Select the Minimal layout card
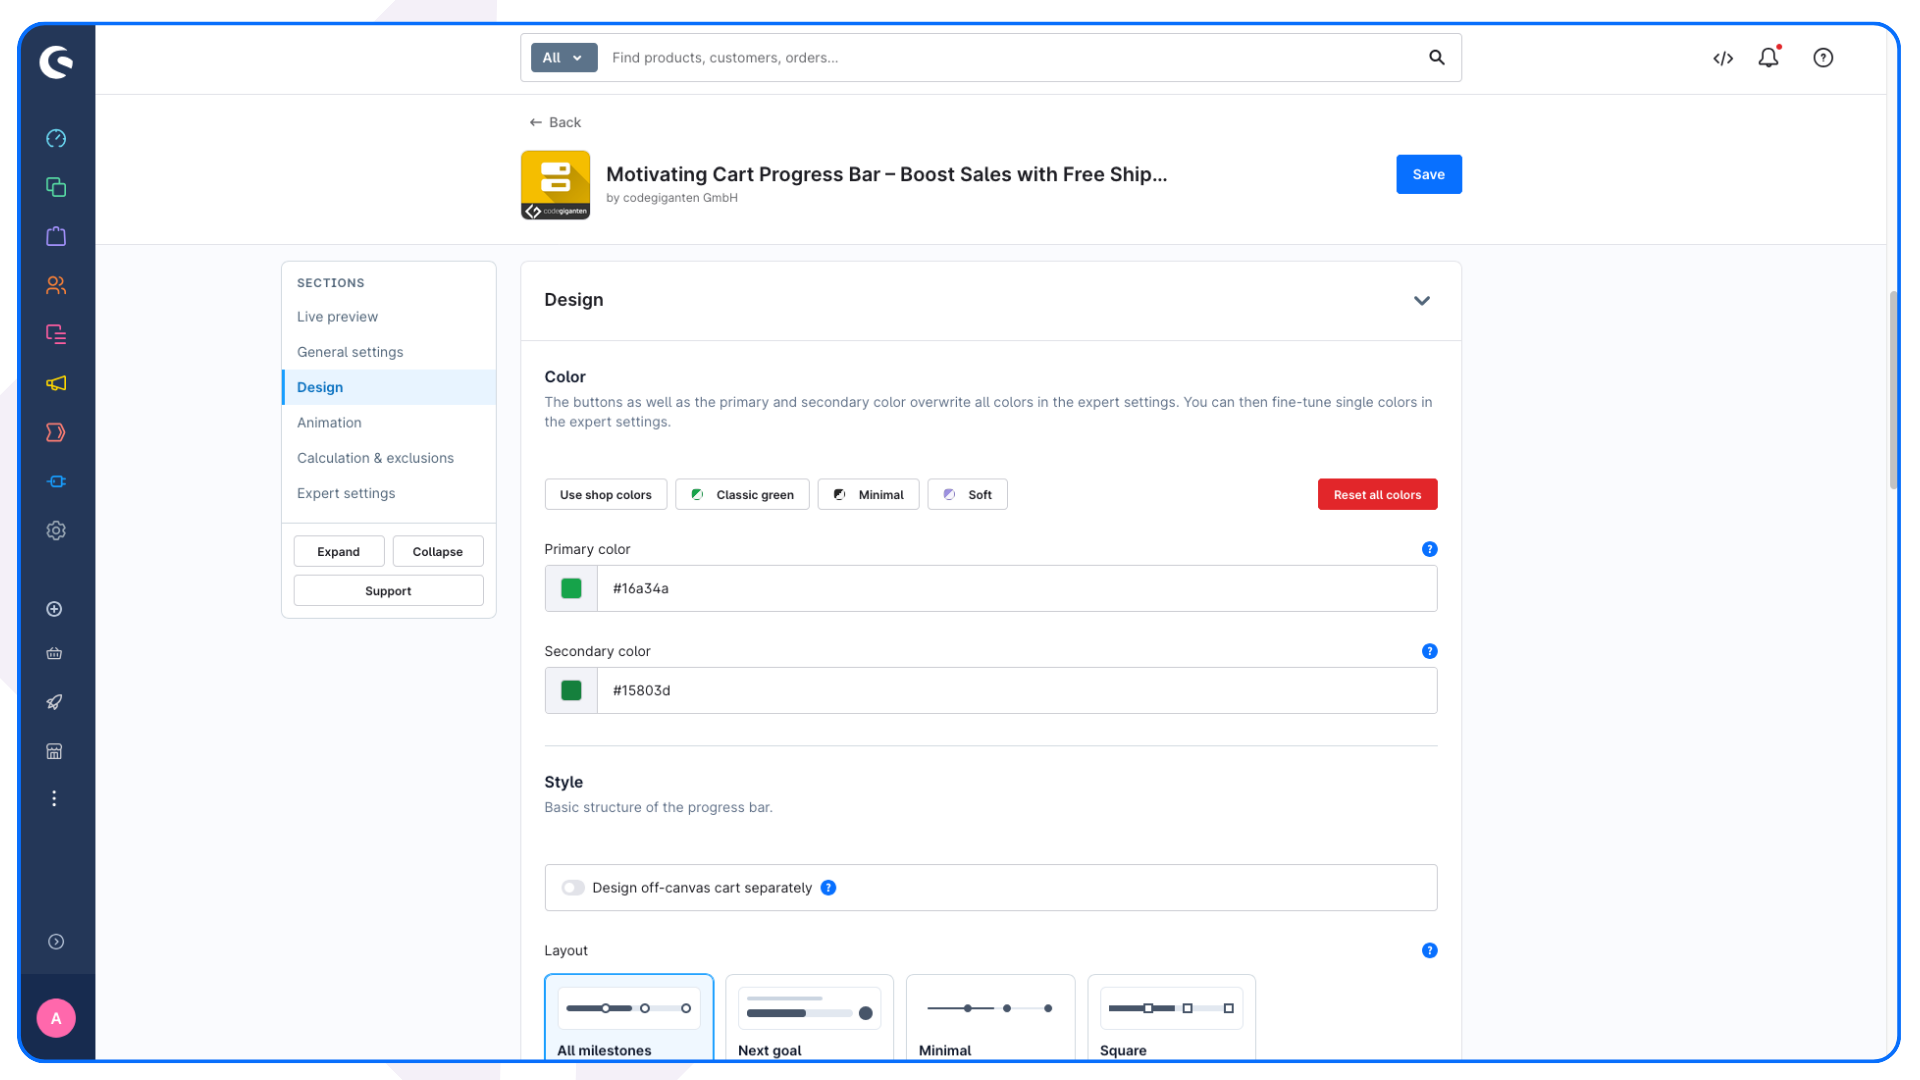Viewport: 1920px width, 1080px height. [x=990, y=1017]
